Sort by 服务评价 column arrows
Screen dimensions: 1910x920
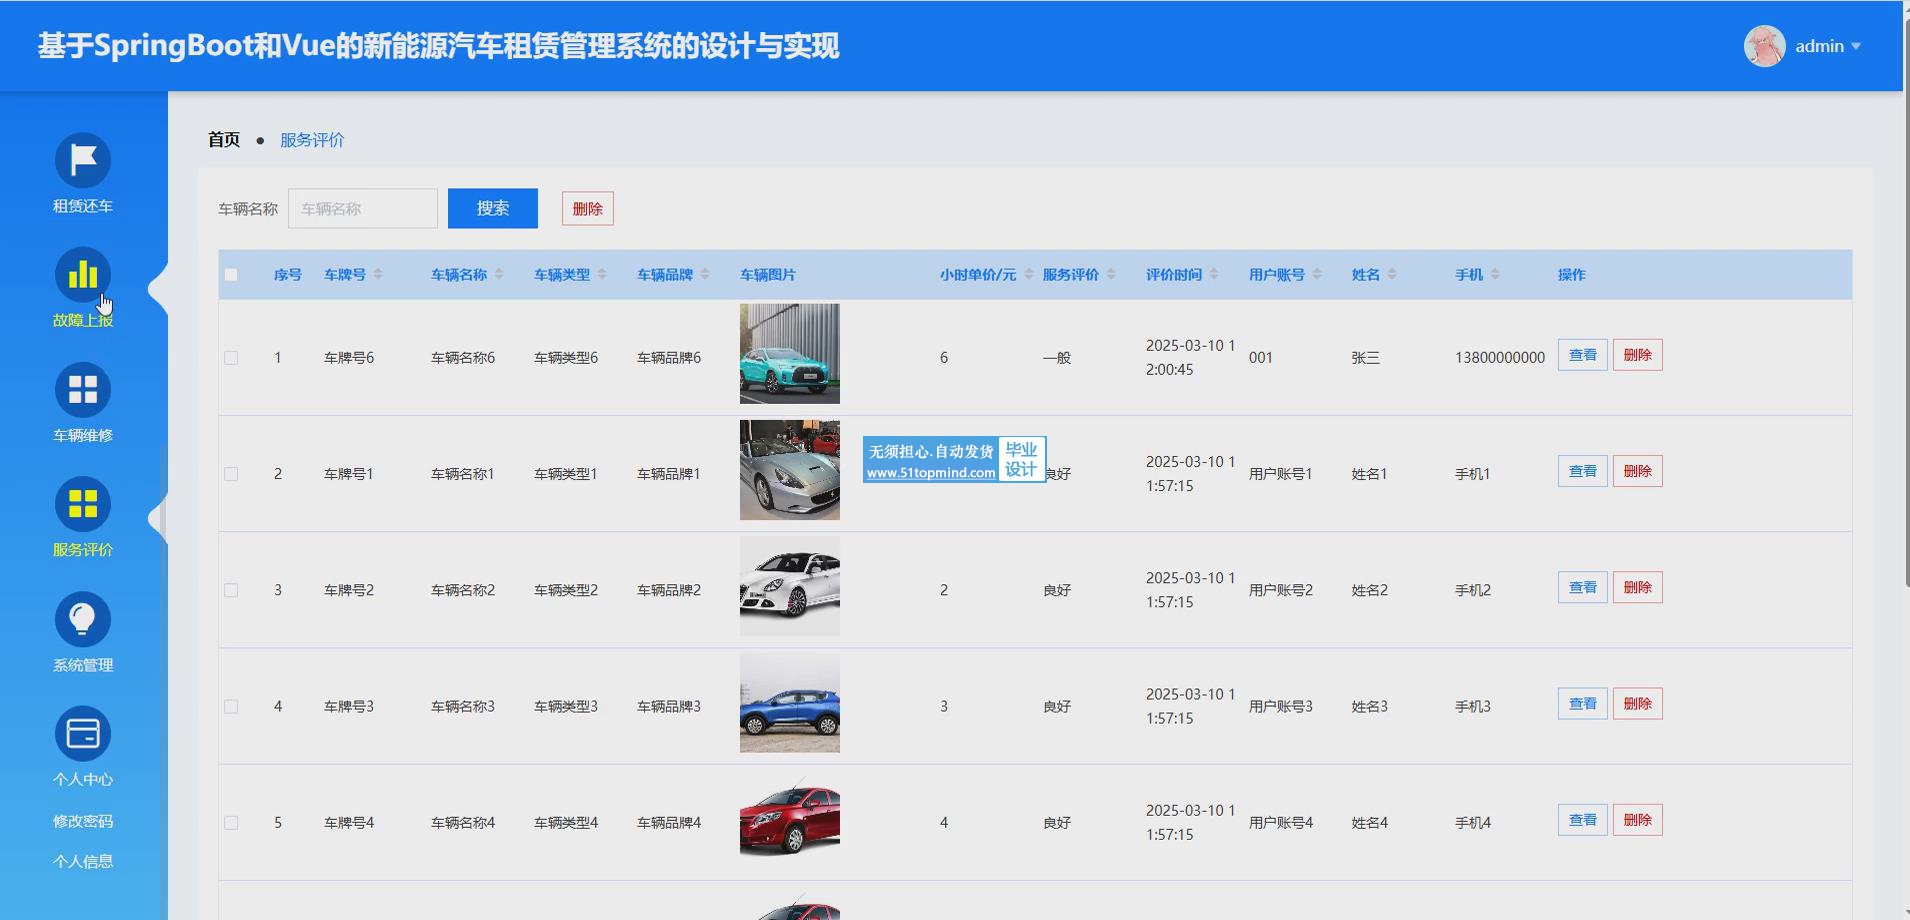click(1111, 275)
